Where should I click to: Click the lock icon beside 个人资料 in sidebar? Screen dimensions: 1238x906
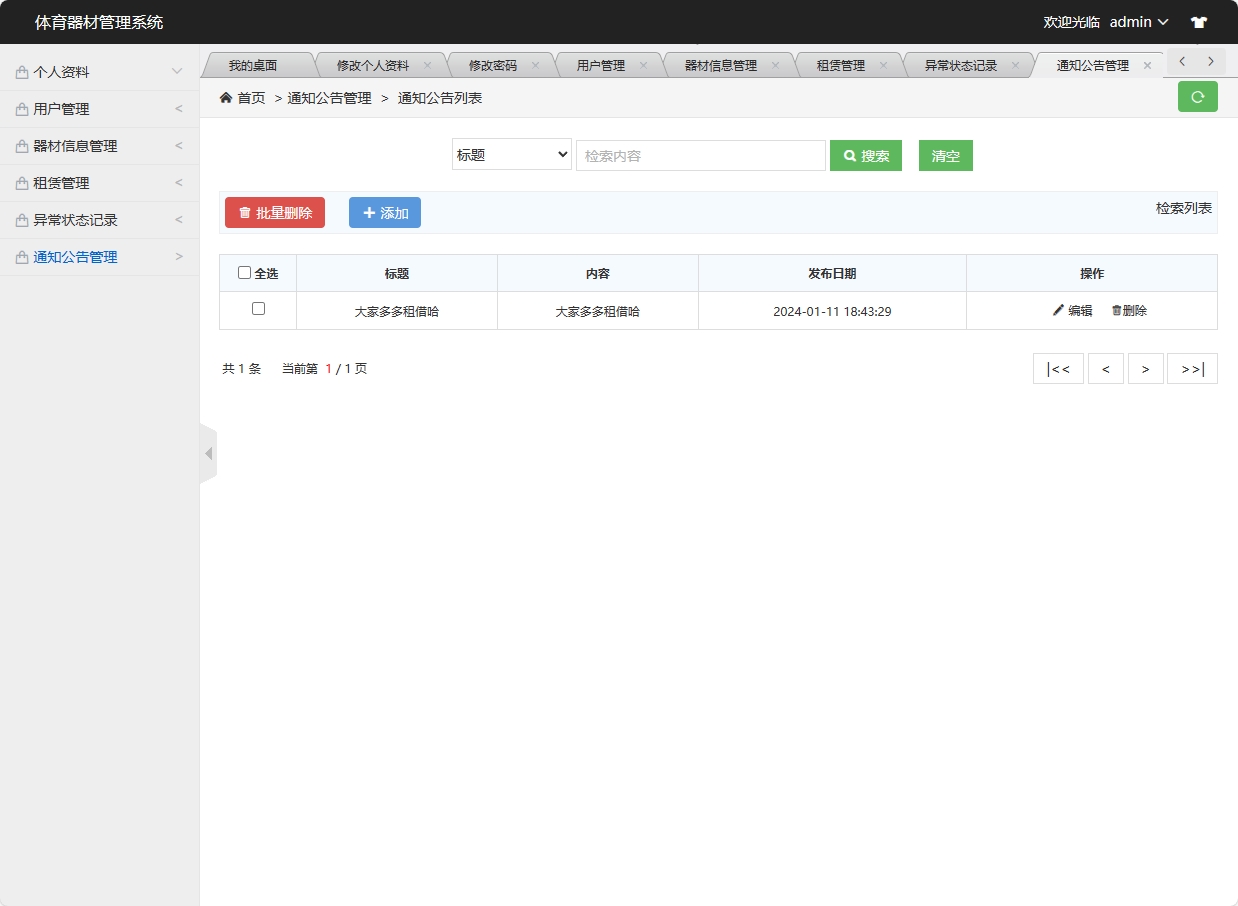[x=21, y=71]
